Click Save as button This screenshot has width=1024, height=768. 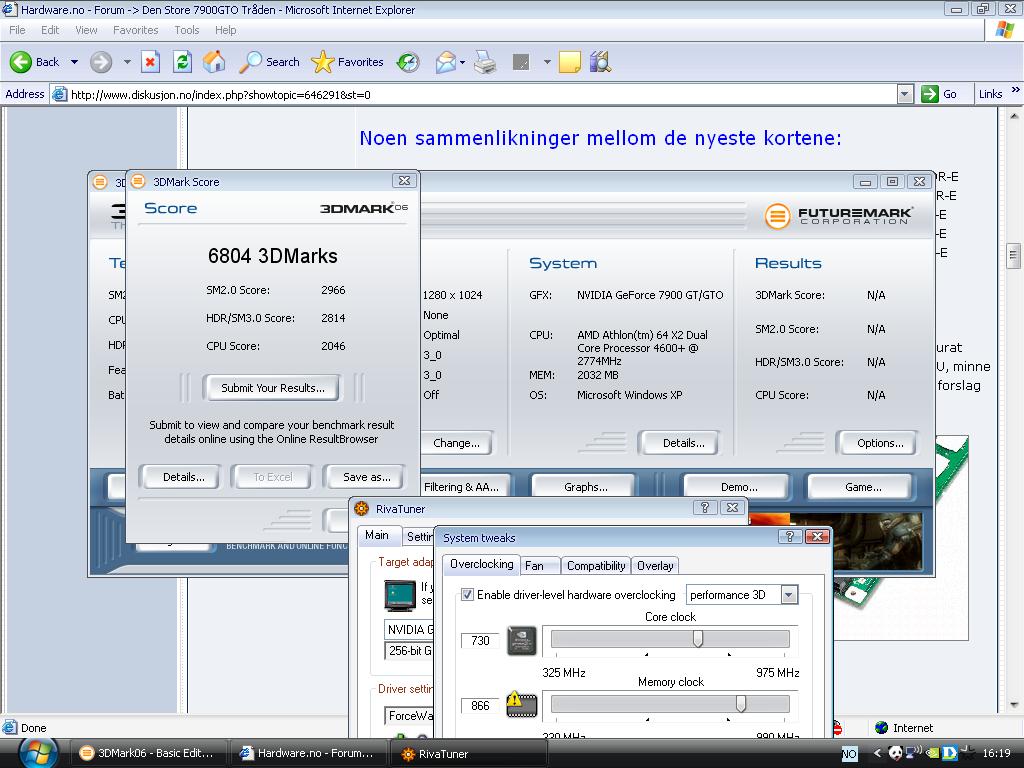tap(366, 477)
